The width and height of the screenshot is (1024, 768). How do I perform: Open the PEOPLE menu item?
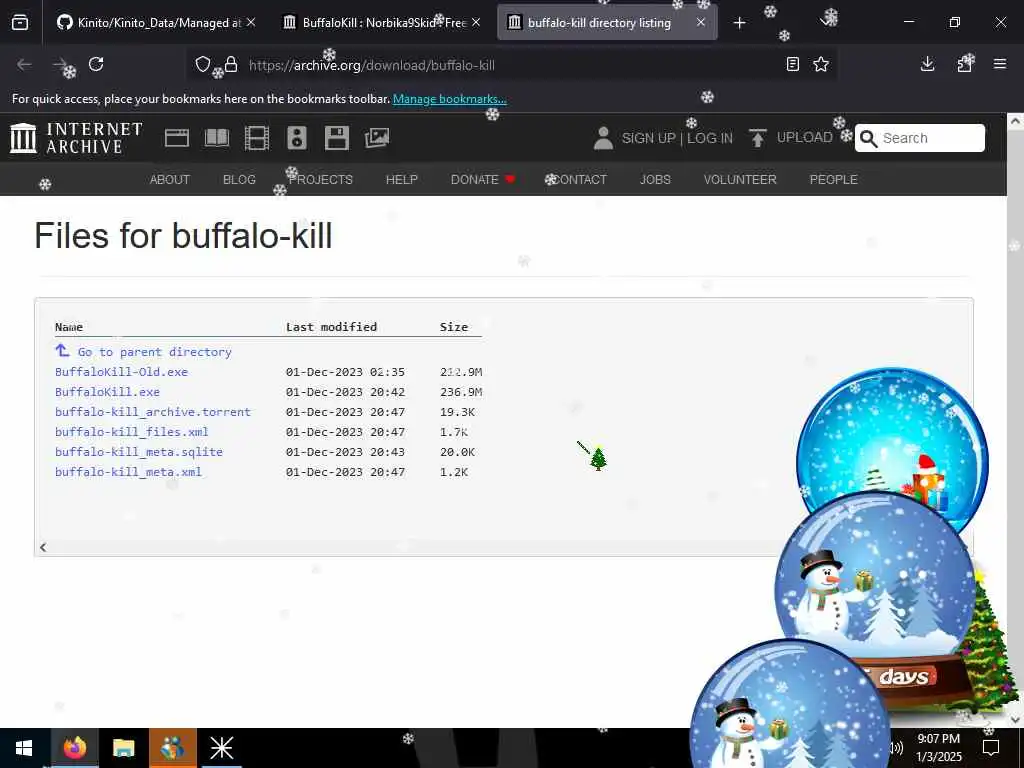pyautogui.click(x=833, y=180)
